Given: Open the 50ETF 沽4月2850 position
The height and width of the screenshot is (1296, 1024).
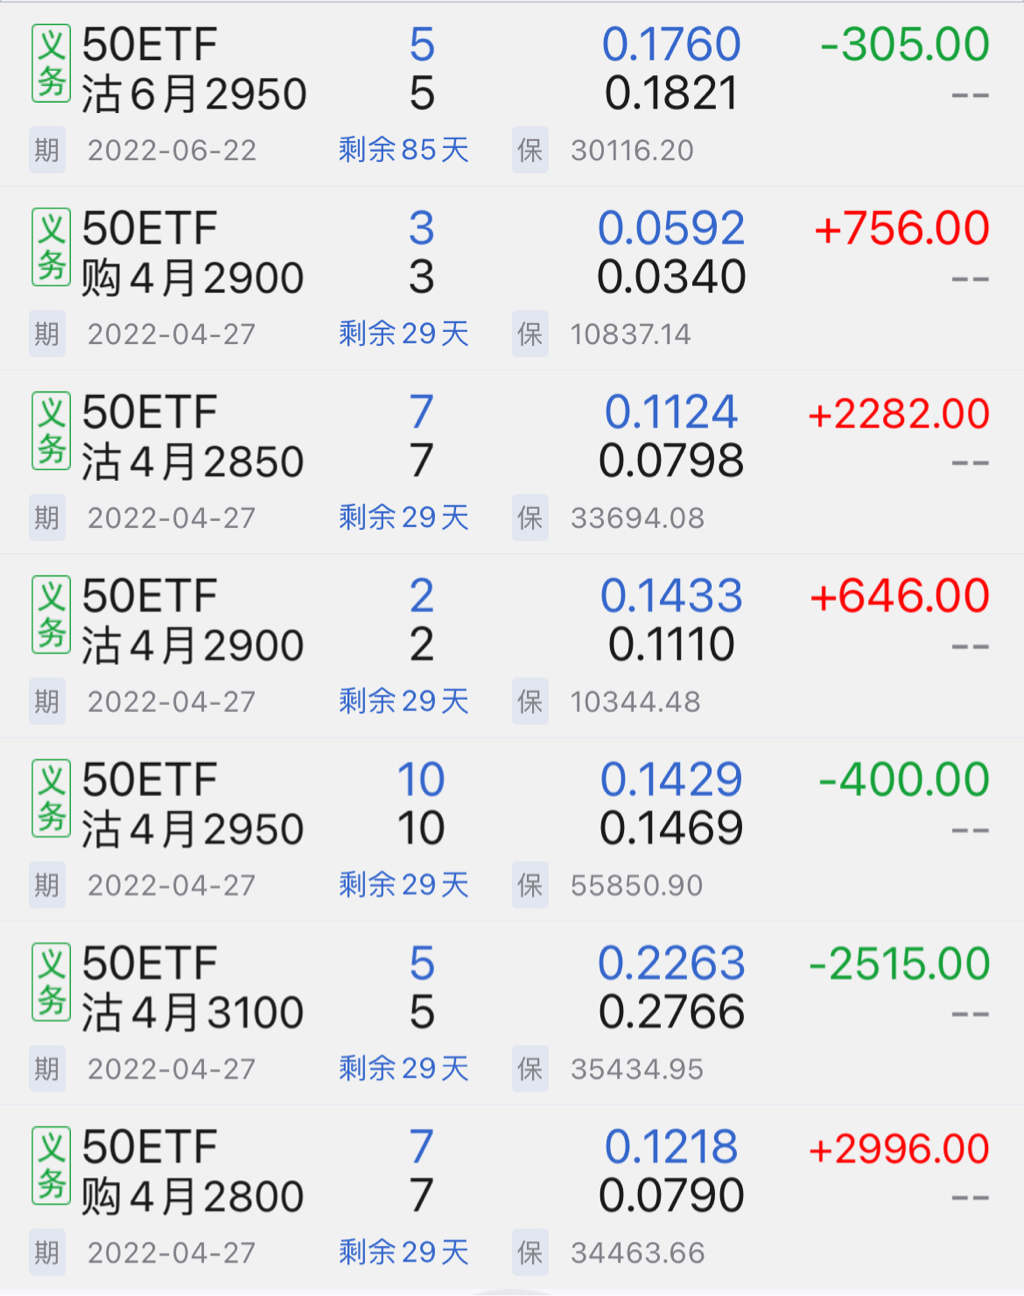Looking at the screenshot, I should tap(193, 437).
